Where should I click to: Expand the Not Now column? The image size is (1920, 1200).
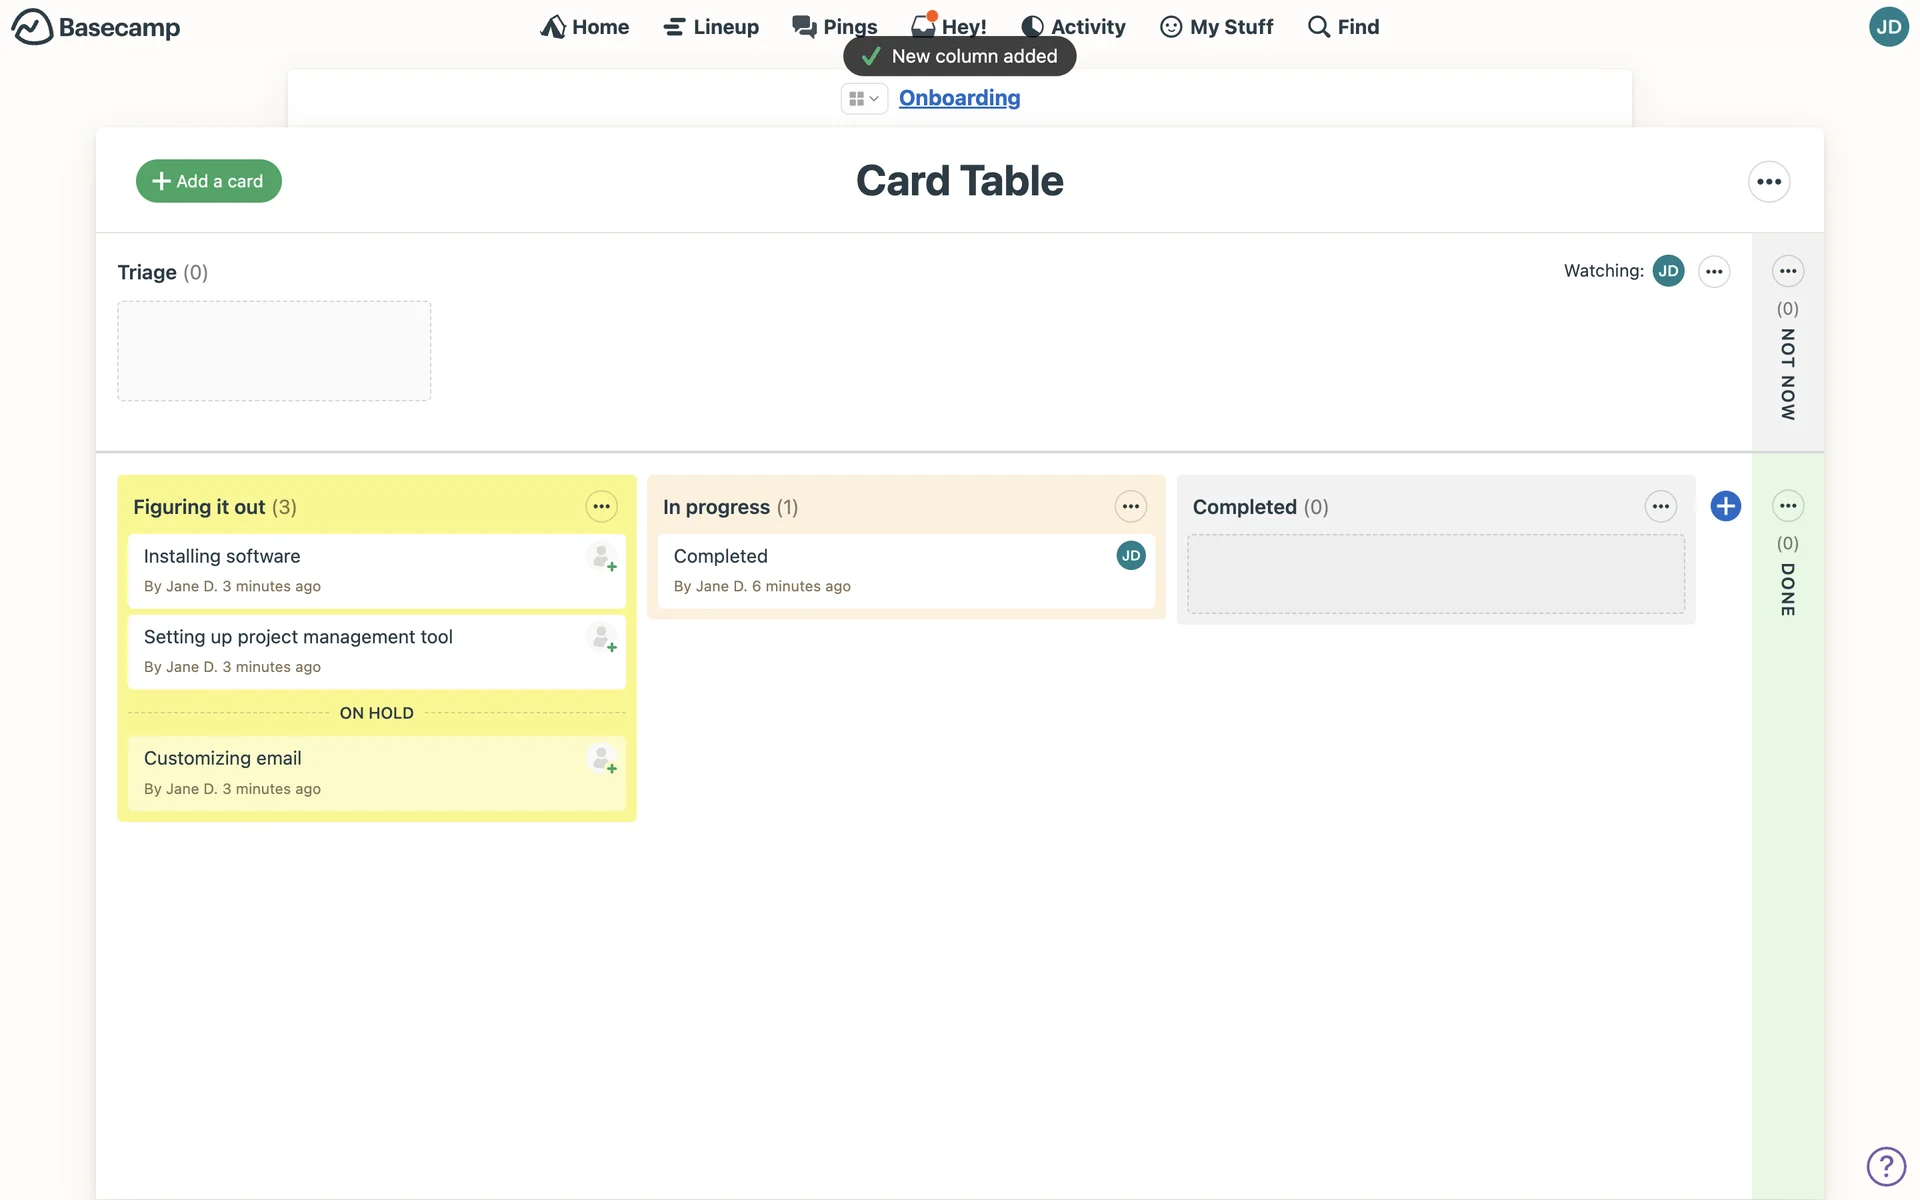point(1787,375)
